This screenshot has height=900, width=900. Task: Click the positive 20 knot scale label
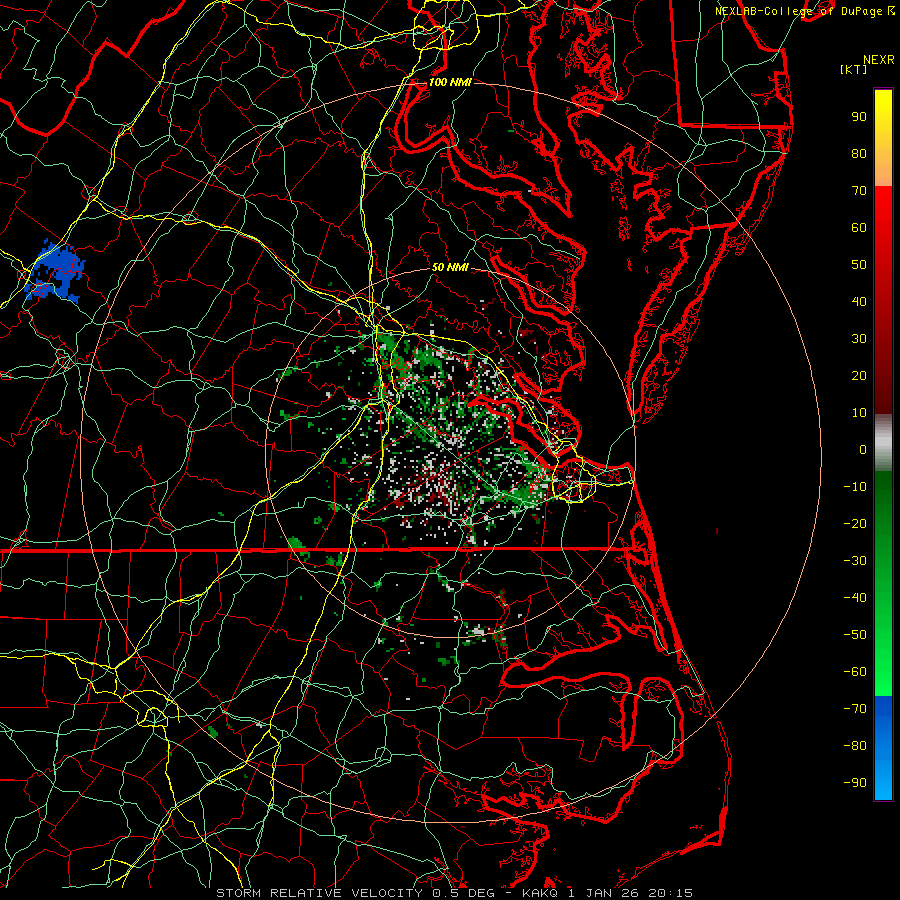click(859, 376)
